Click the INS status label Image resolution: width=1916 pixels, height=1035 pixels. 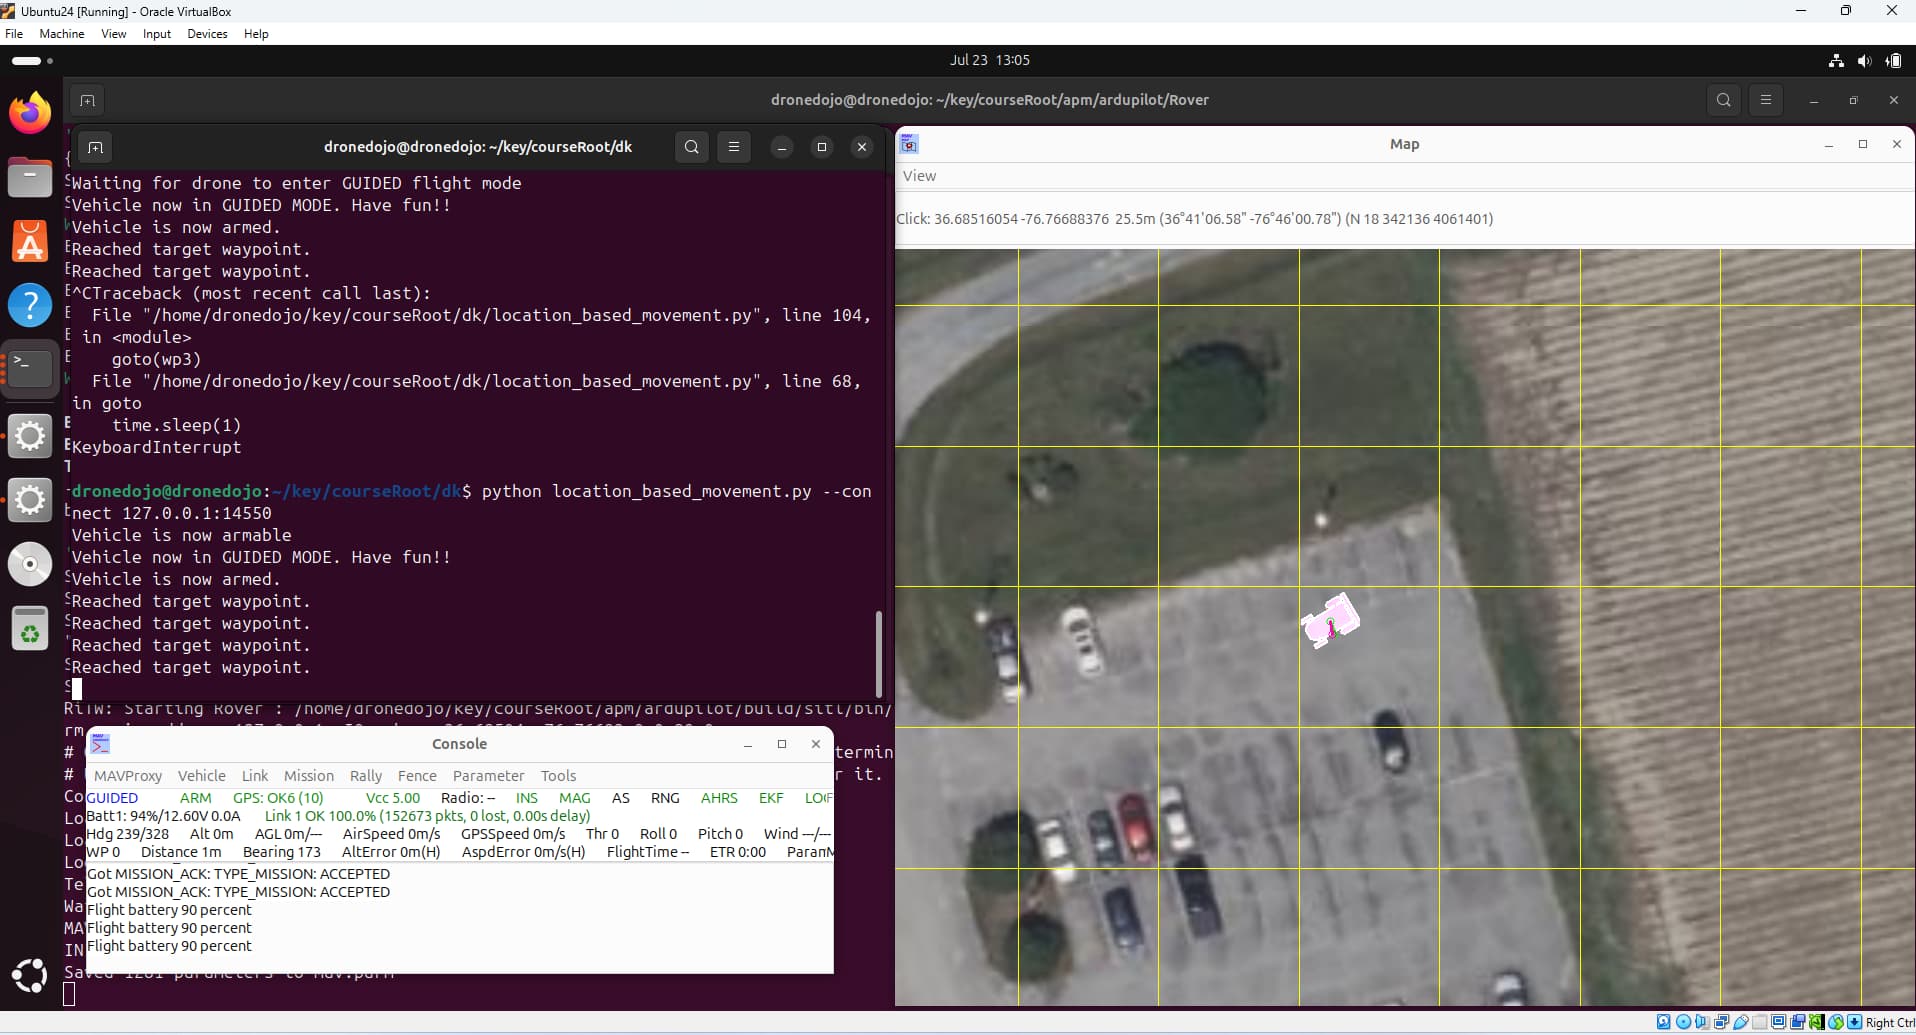click(527, 798)
